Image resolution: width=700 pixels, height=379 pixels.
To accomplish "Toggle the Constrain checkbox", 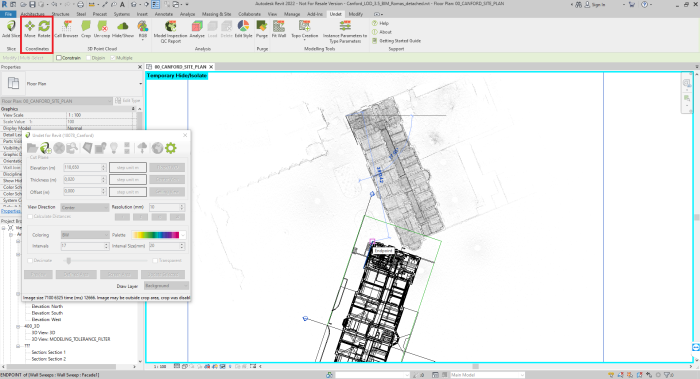I will [x=58, y=58].
